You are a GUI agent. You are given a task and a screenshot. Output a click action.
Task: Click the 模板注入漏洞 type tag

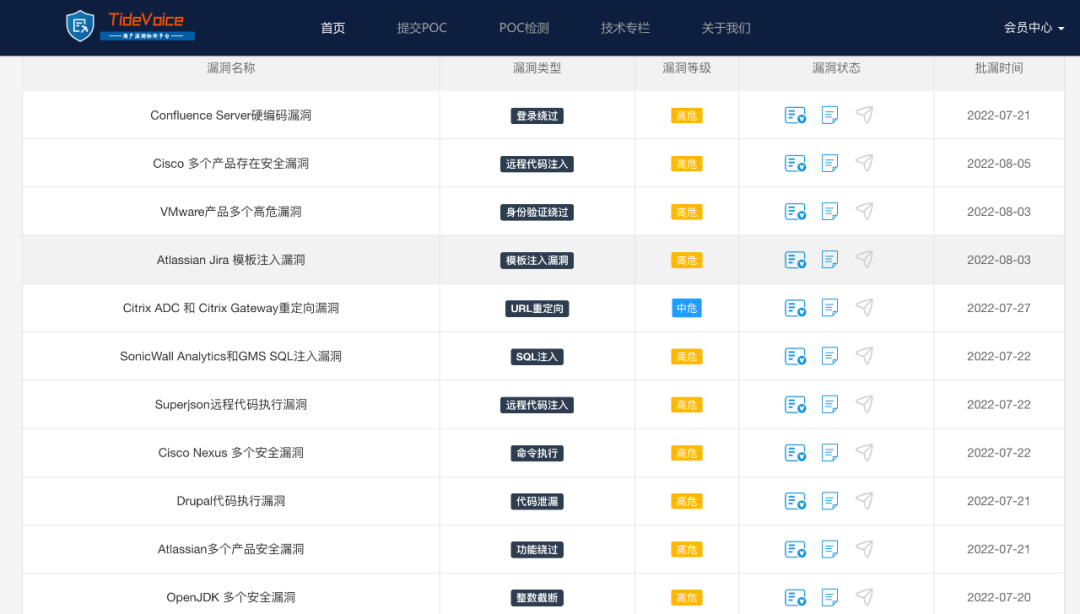[537, 260]
